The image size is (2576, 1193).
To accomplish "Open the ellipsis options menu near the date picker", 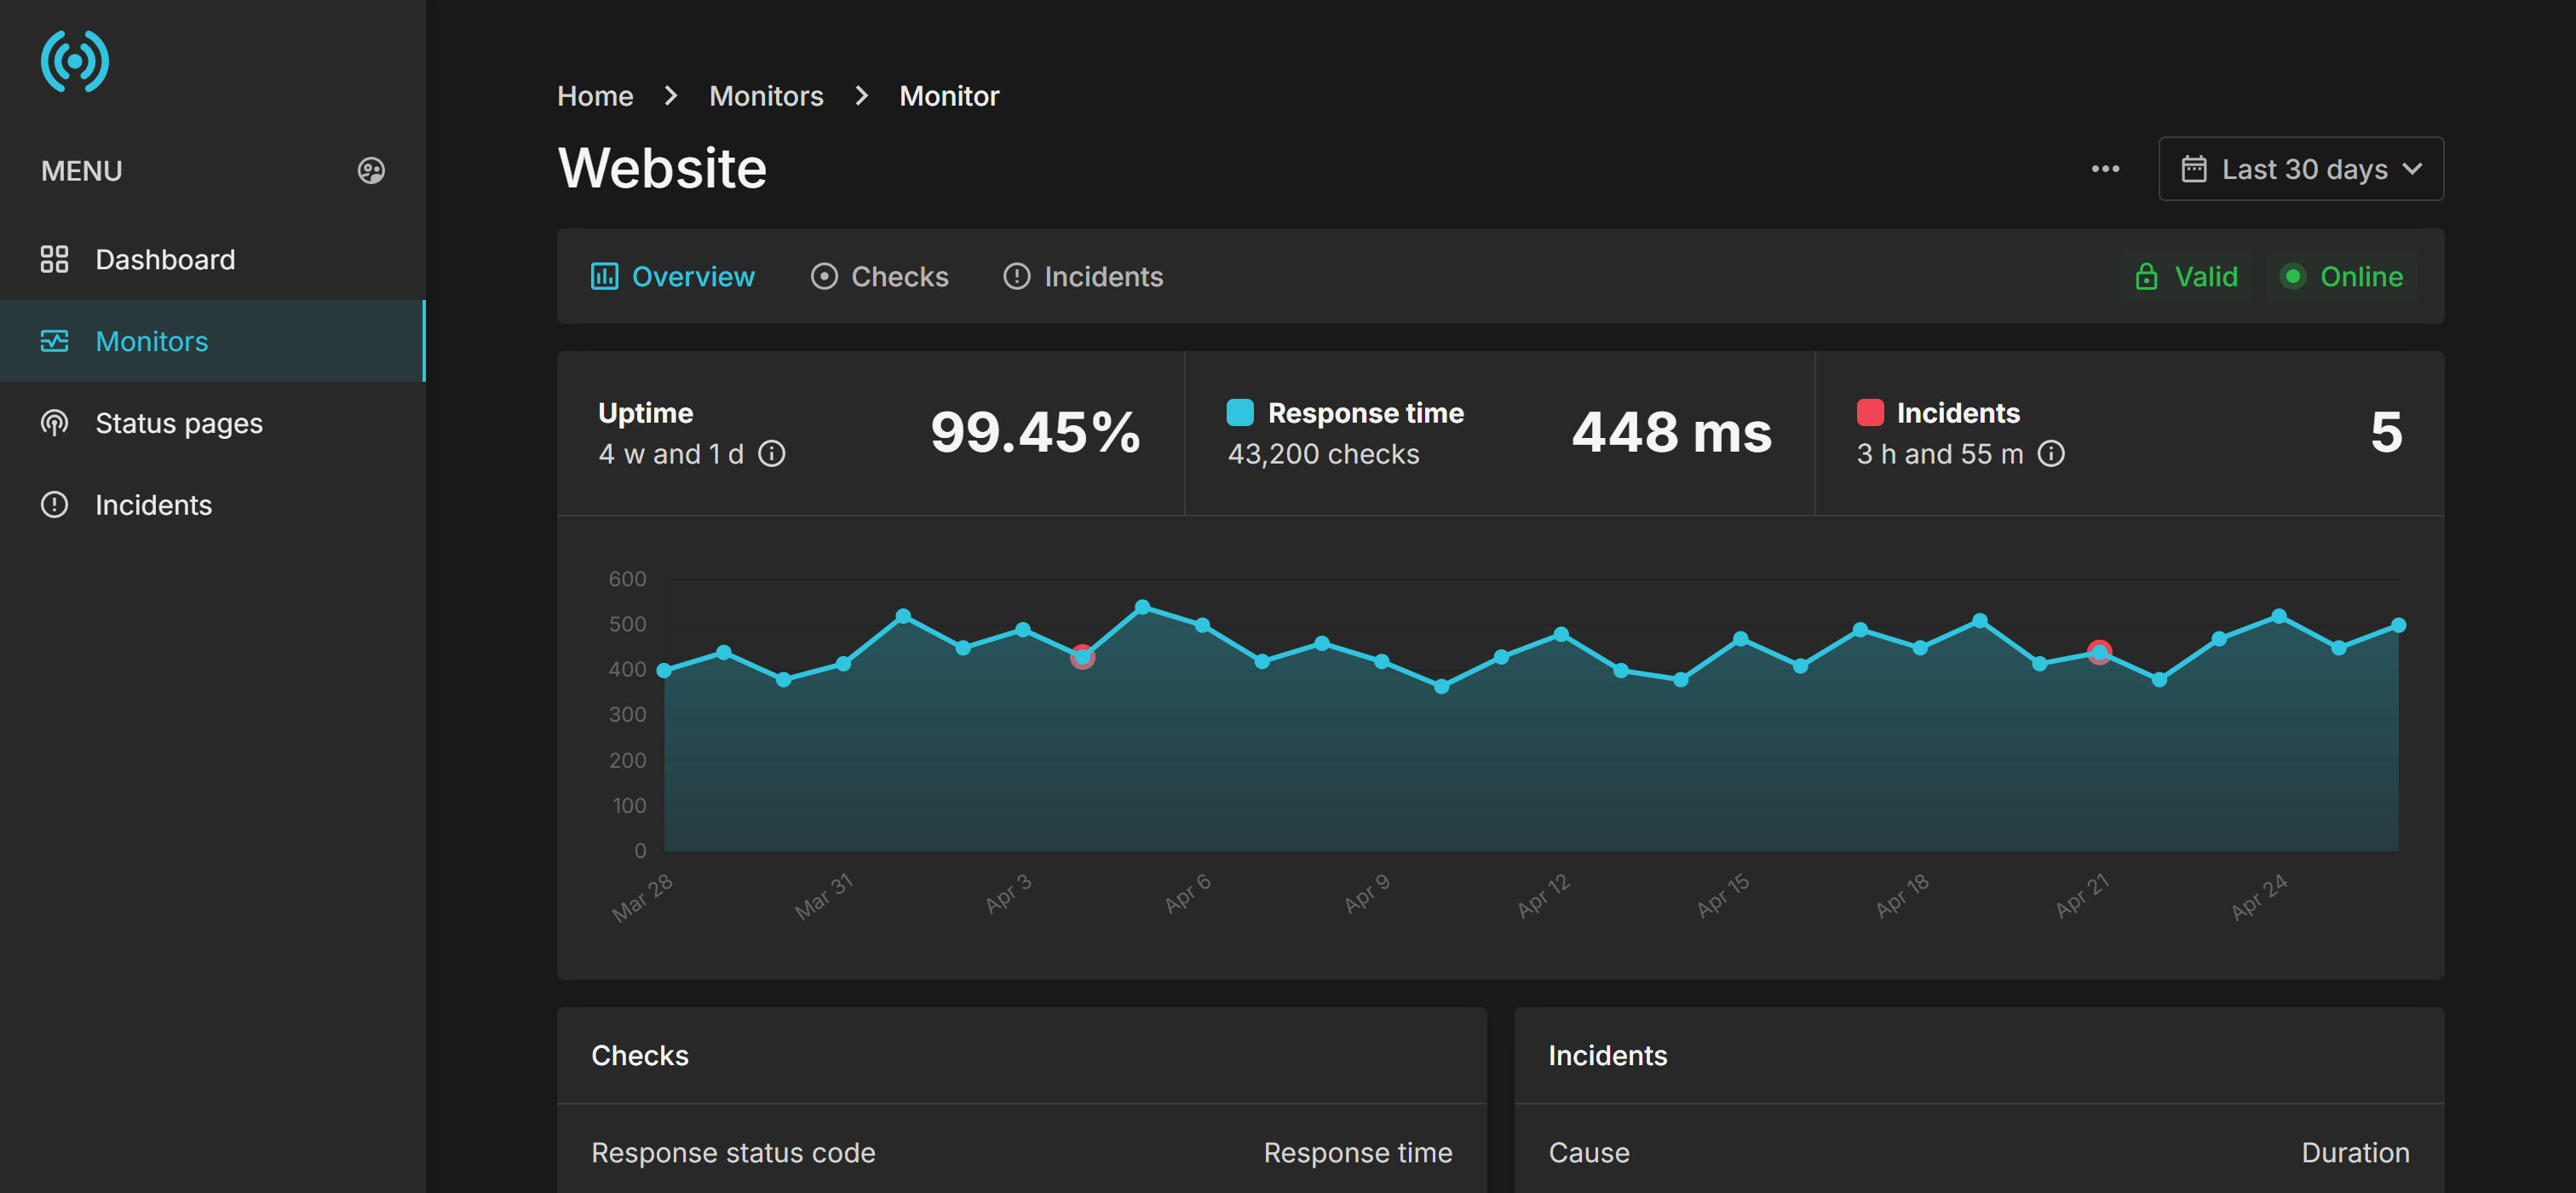I will (x=2106, y=169).
